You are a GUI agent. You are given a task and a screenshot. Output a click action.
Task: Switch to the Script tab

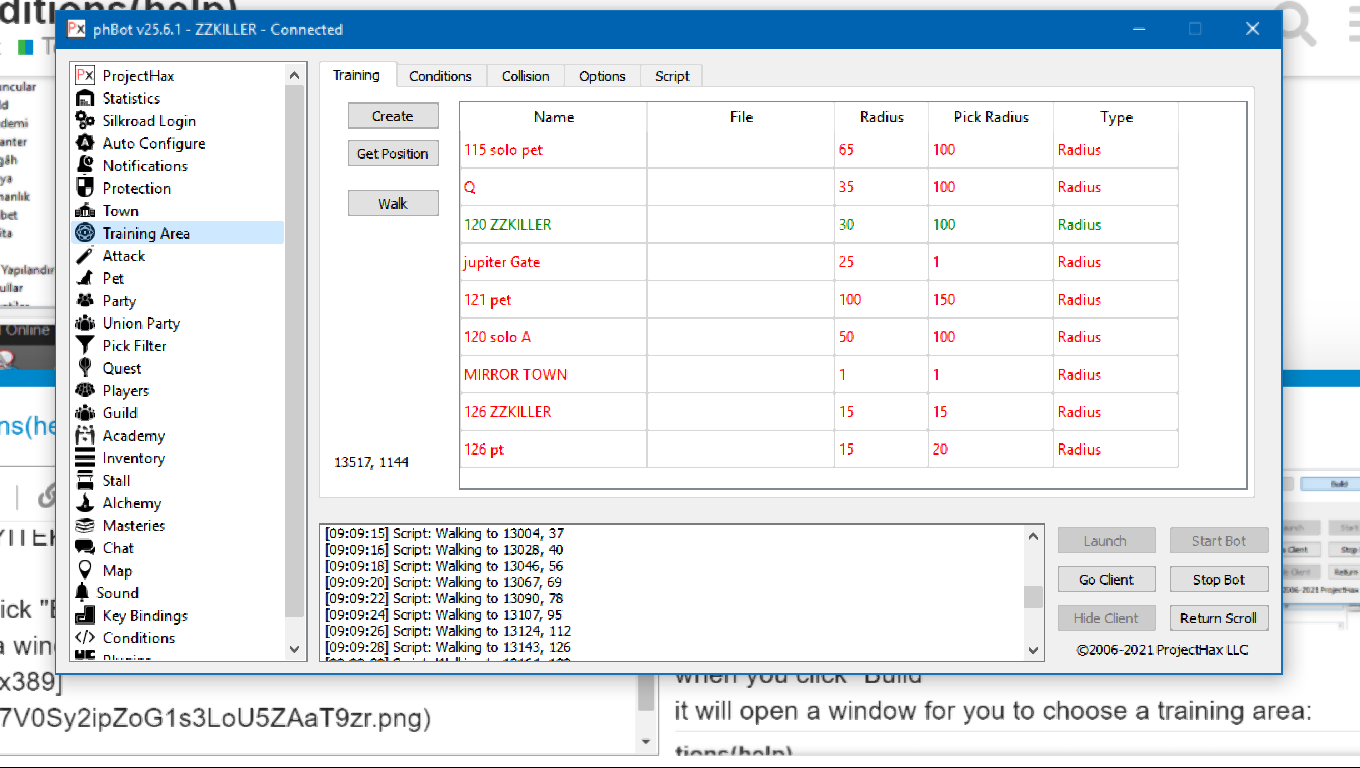pos(672,76)
